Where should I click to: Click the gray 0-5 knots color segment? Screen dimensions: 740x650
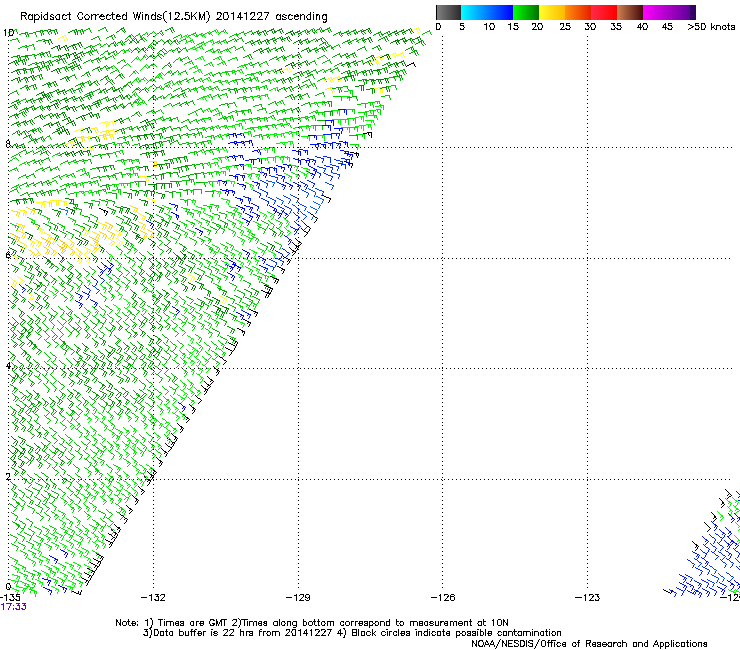(x=448, y=12)
